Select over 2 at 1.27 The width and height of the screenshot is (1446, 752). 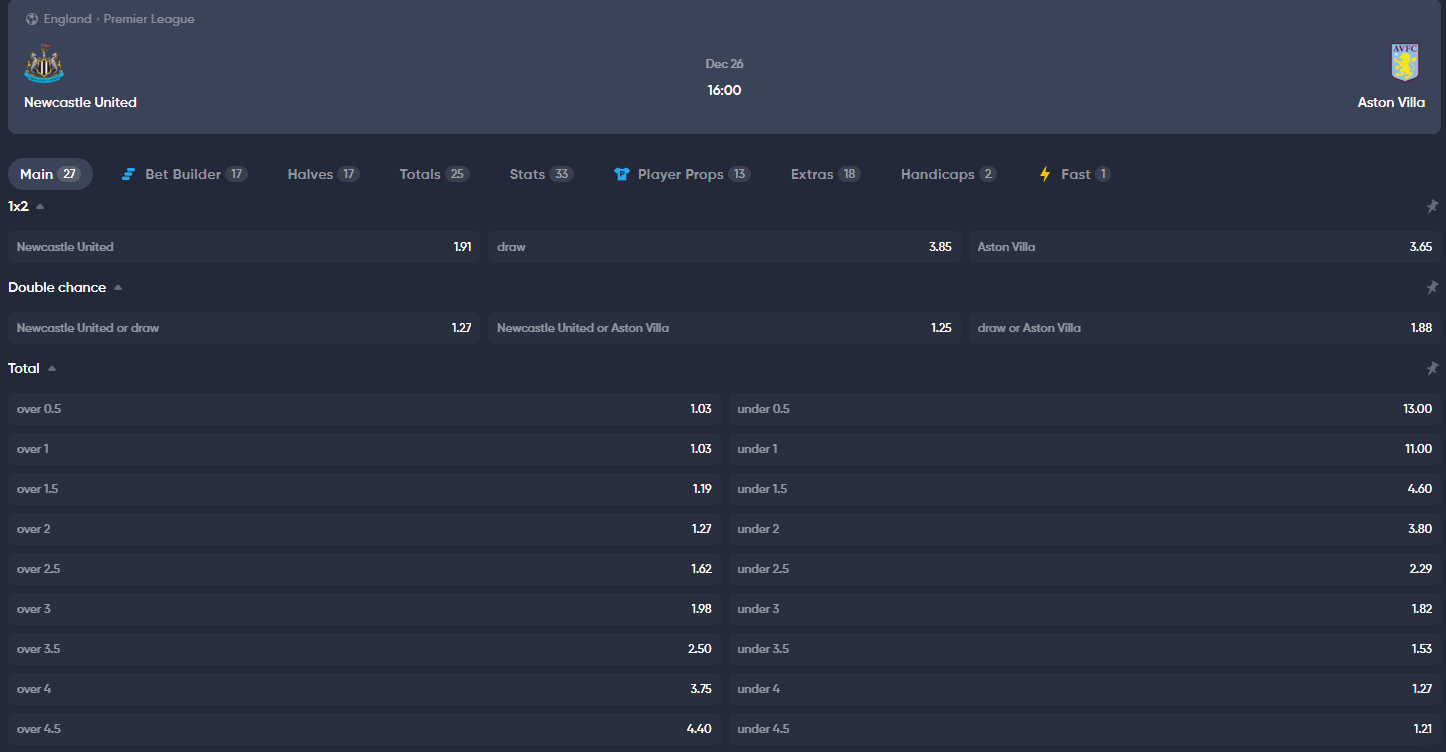coord(364,529)
